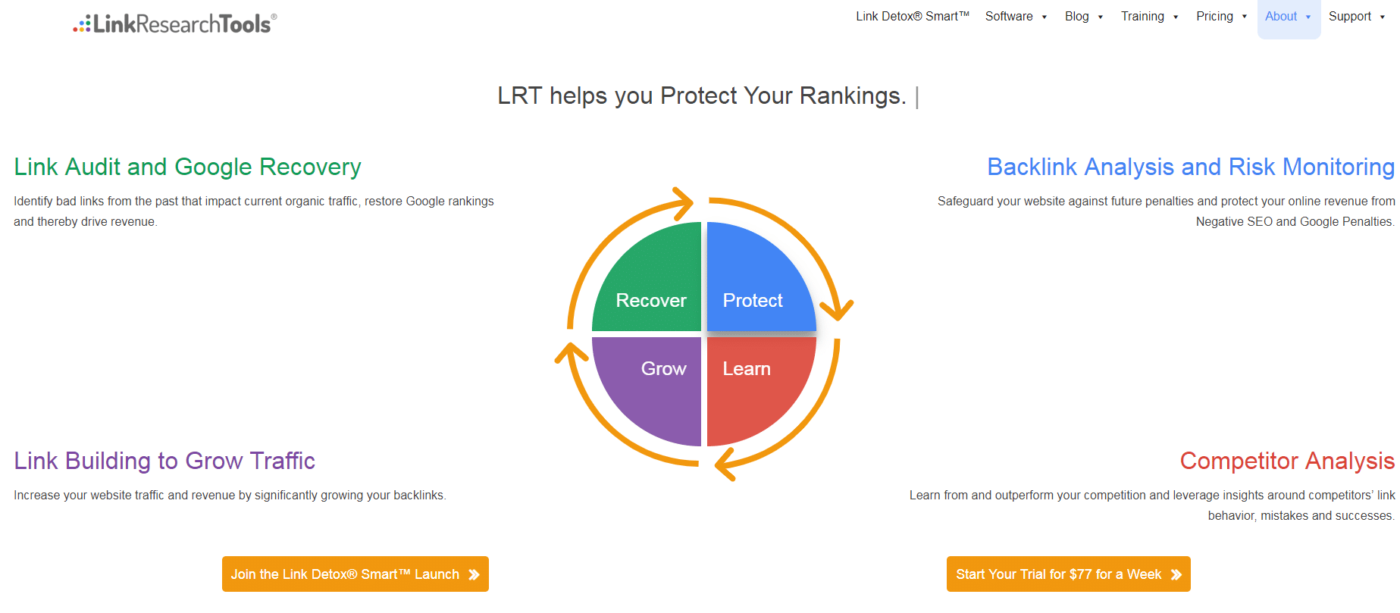The width and height of the screenshot is (1400, 613).
Task: Open the Support menu item
Action: 1357,16
